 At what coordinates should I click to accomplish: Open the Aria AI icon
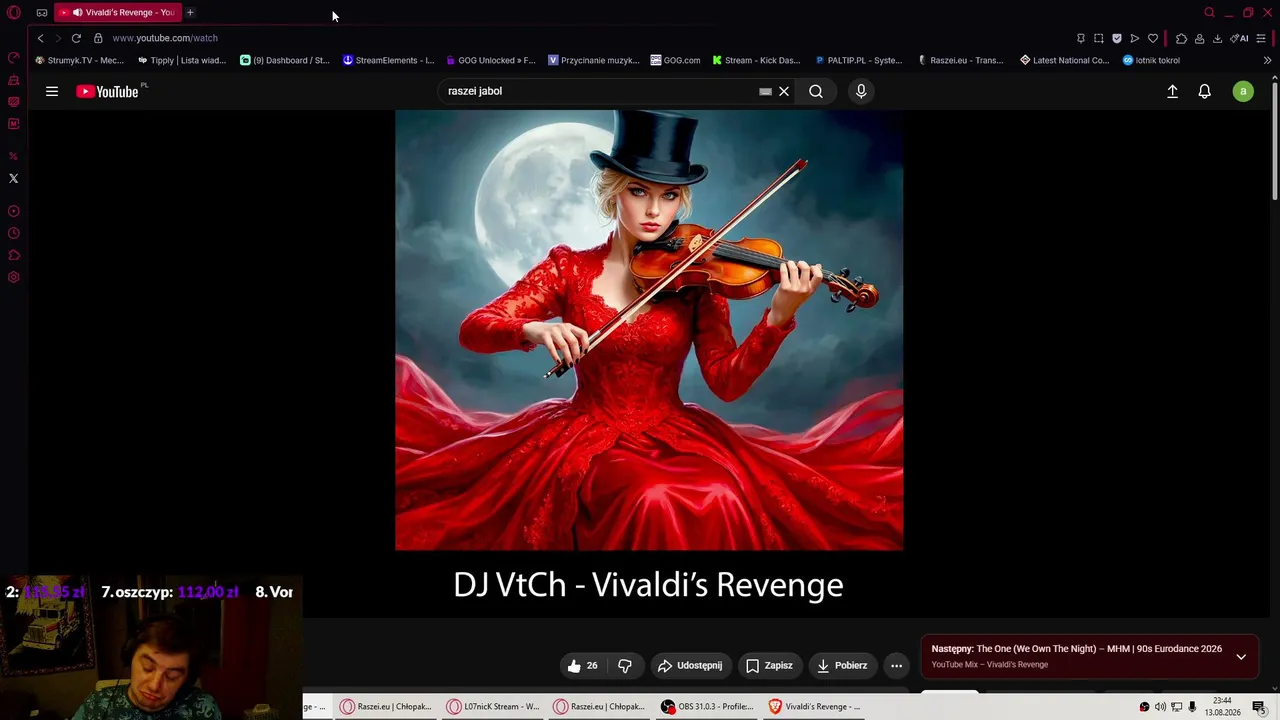[x=1239, y=38]
